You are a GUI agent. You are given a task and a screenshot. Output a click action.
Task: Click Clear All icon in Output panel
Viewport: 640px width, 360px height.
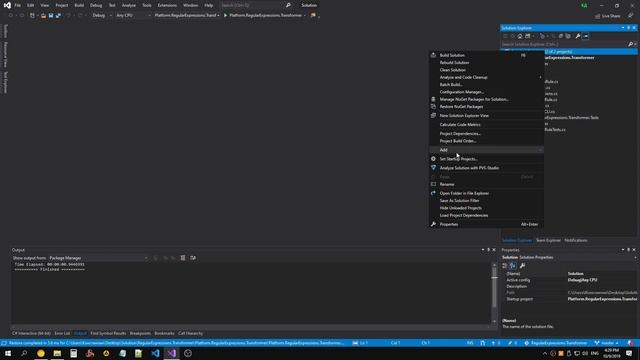[183, 258]
